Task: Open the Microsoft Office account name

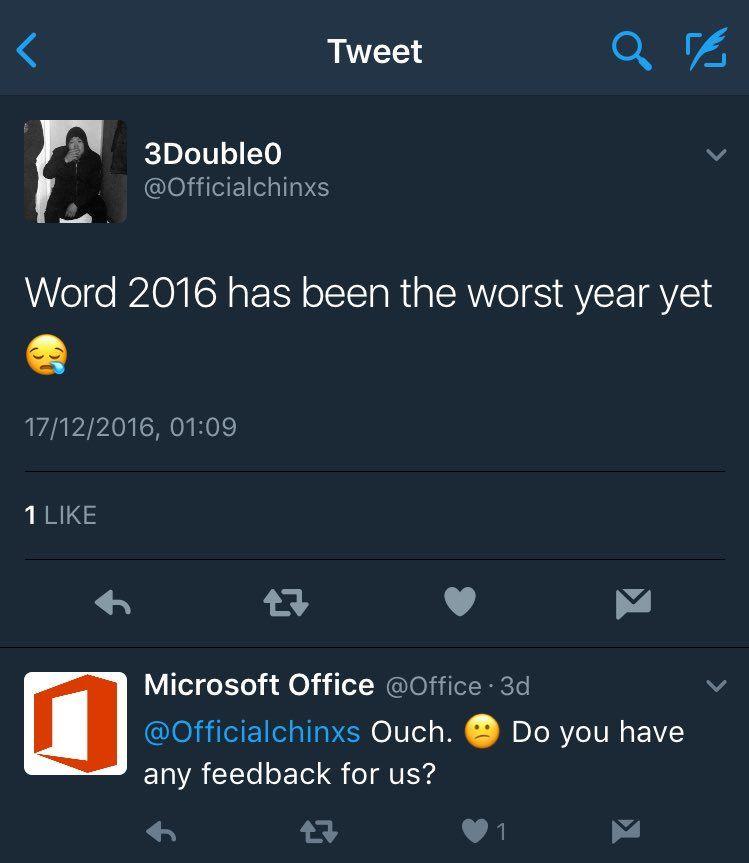Action: click(x=259, y=685)
